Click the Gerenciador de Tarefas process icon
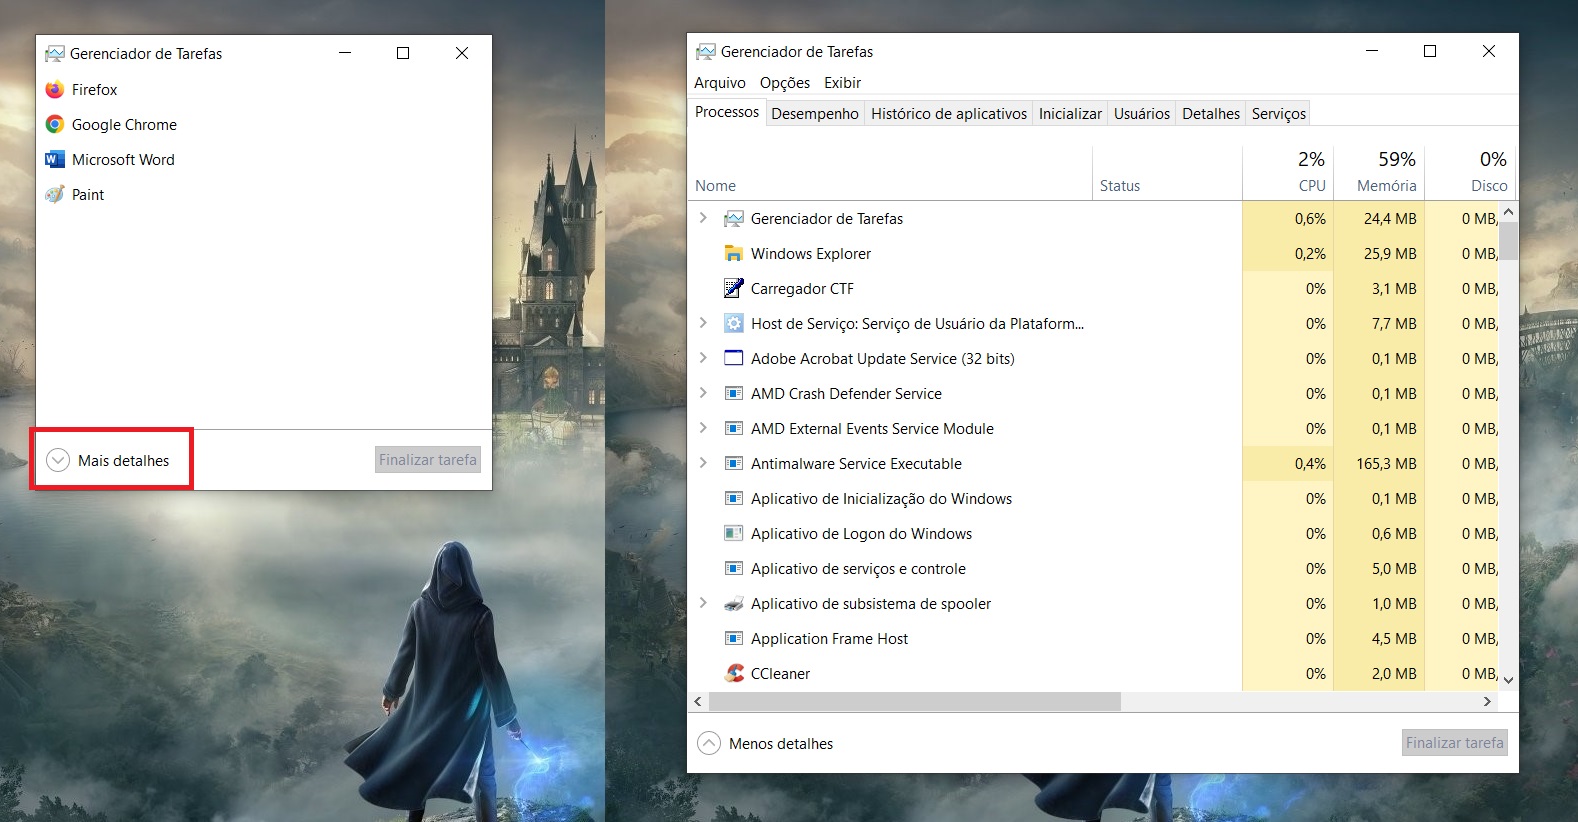Screen dimensions: 1578x822 pos(734,219)
